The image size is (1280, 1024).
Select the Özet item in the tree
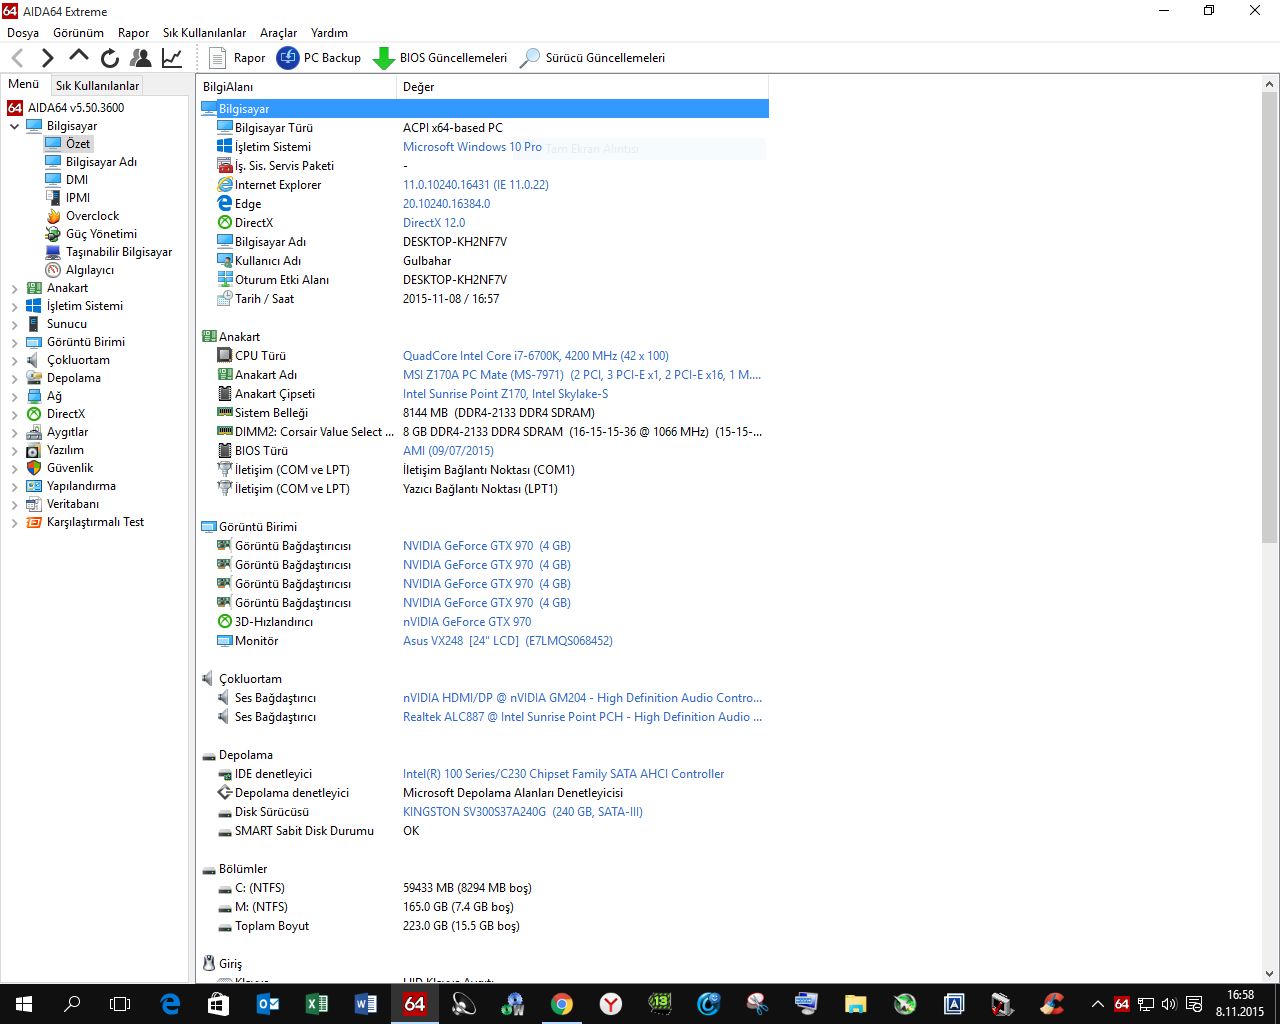point(68,144)
